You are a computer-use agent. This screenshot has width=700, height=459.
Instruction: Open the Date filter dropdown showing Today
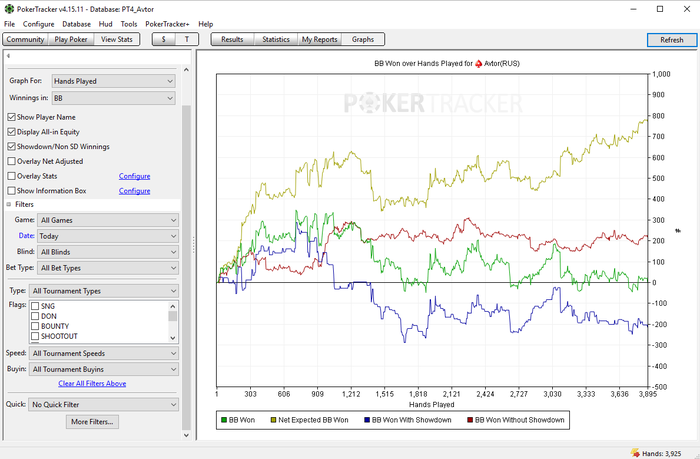108,236
